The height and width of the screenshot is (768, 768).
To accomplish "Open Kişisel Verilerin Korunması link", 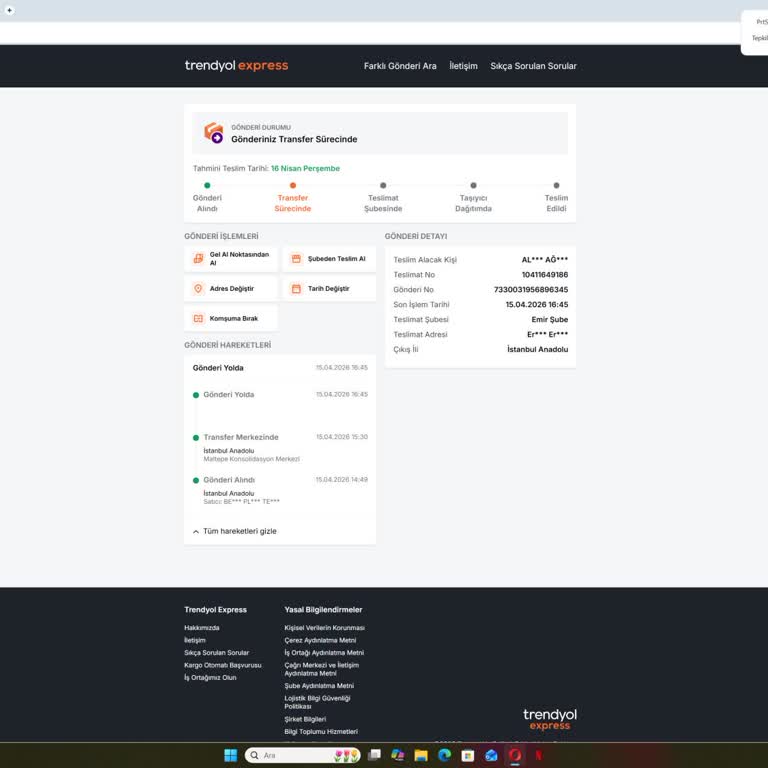I will point(324,627).
